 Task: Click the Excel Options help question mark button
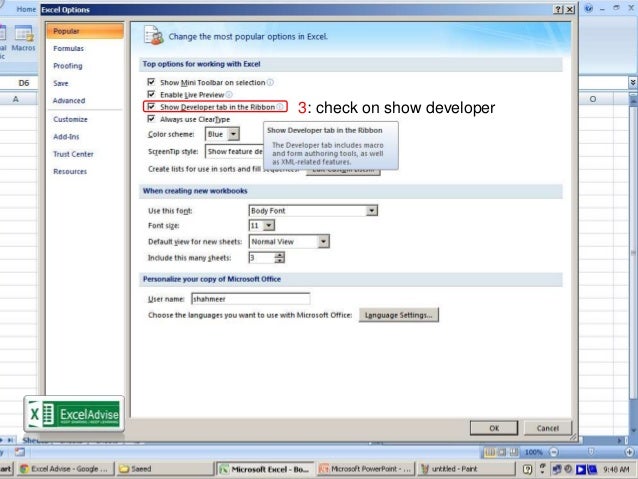(x=558, y=9)
